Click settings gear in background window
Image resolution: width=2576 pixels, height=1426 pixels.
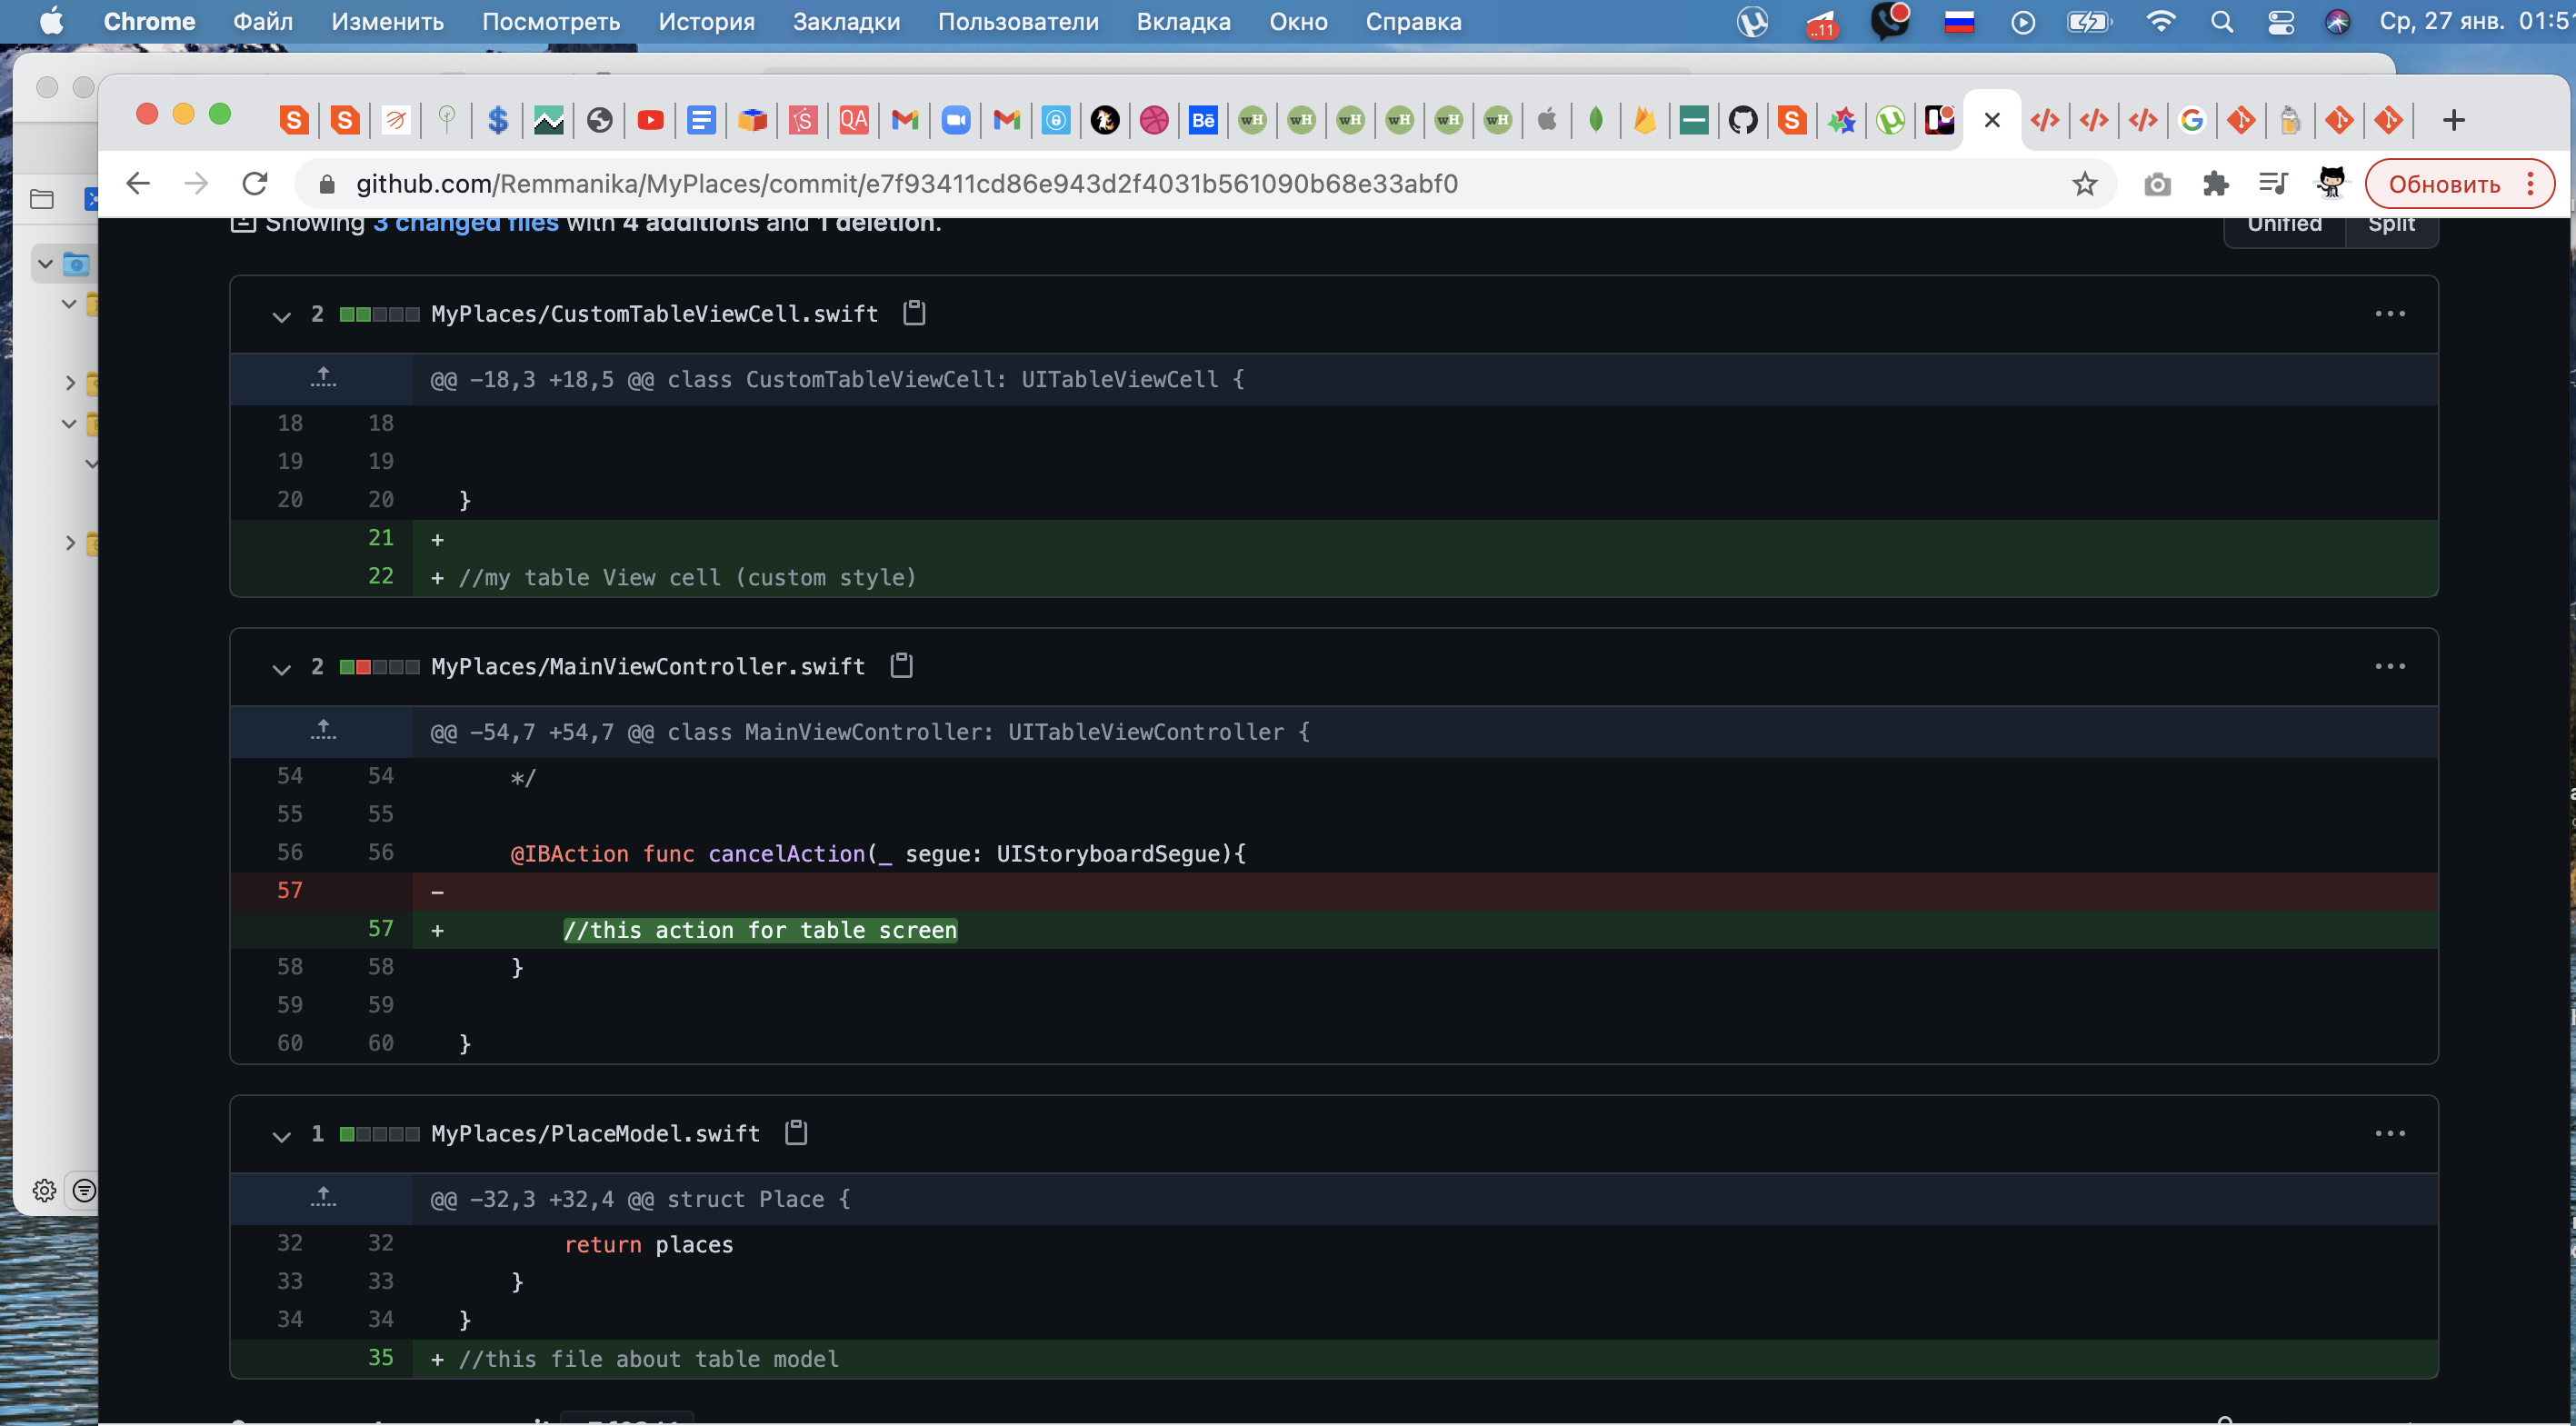[x=44, y=1190]
